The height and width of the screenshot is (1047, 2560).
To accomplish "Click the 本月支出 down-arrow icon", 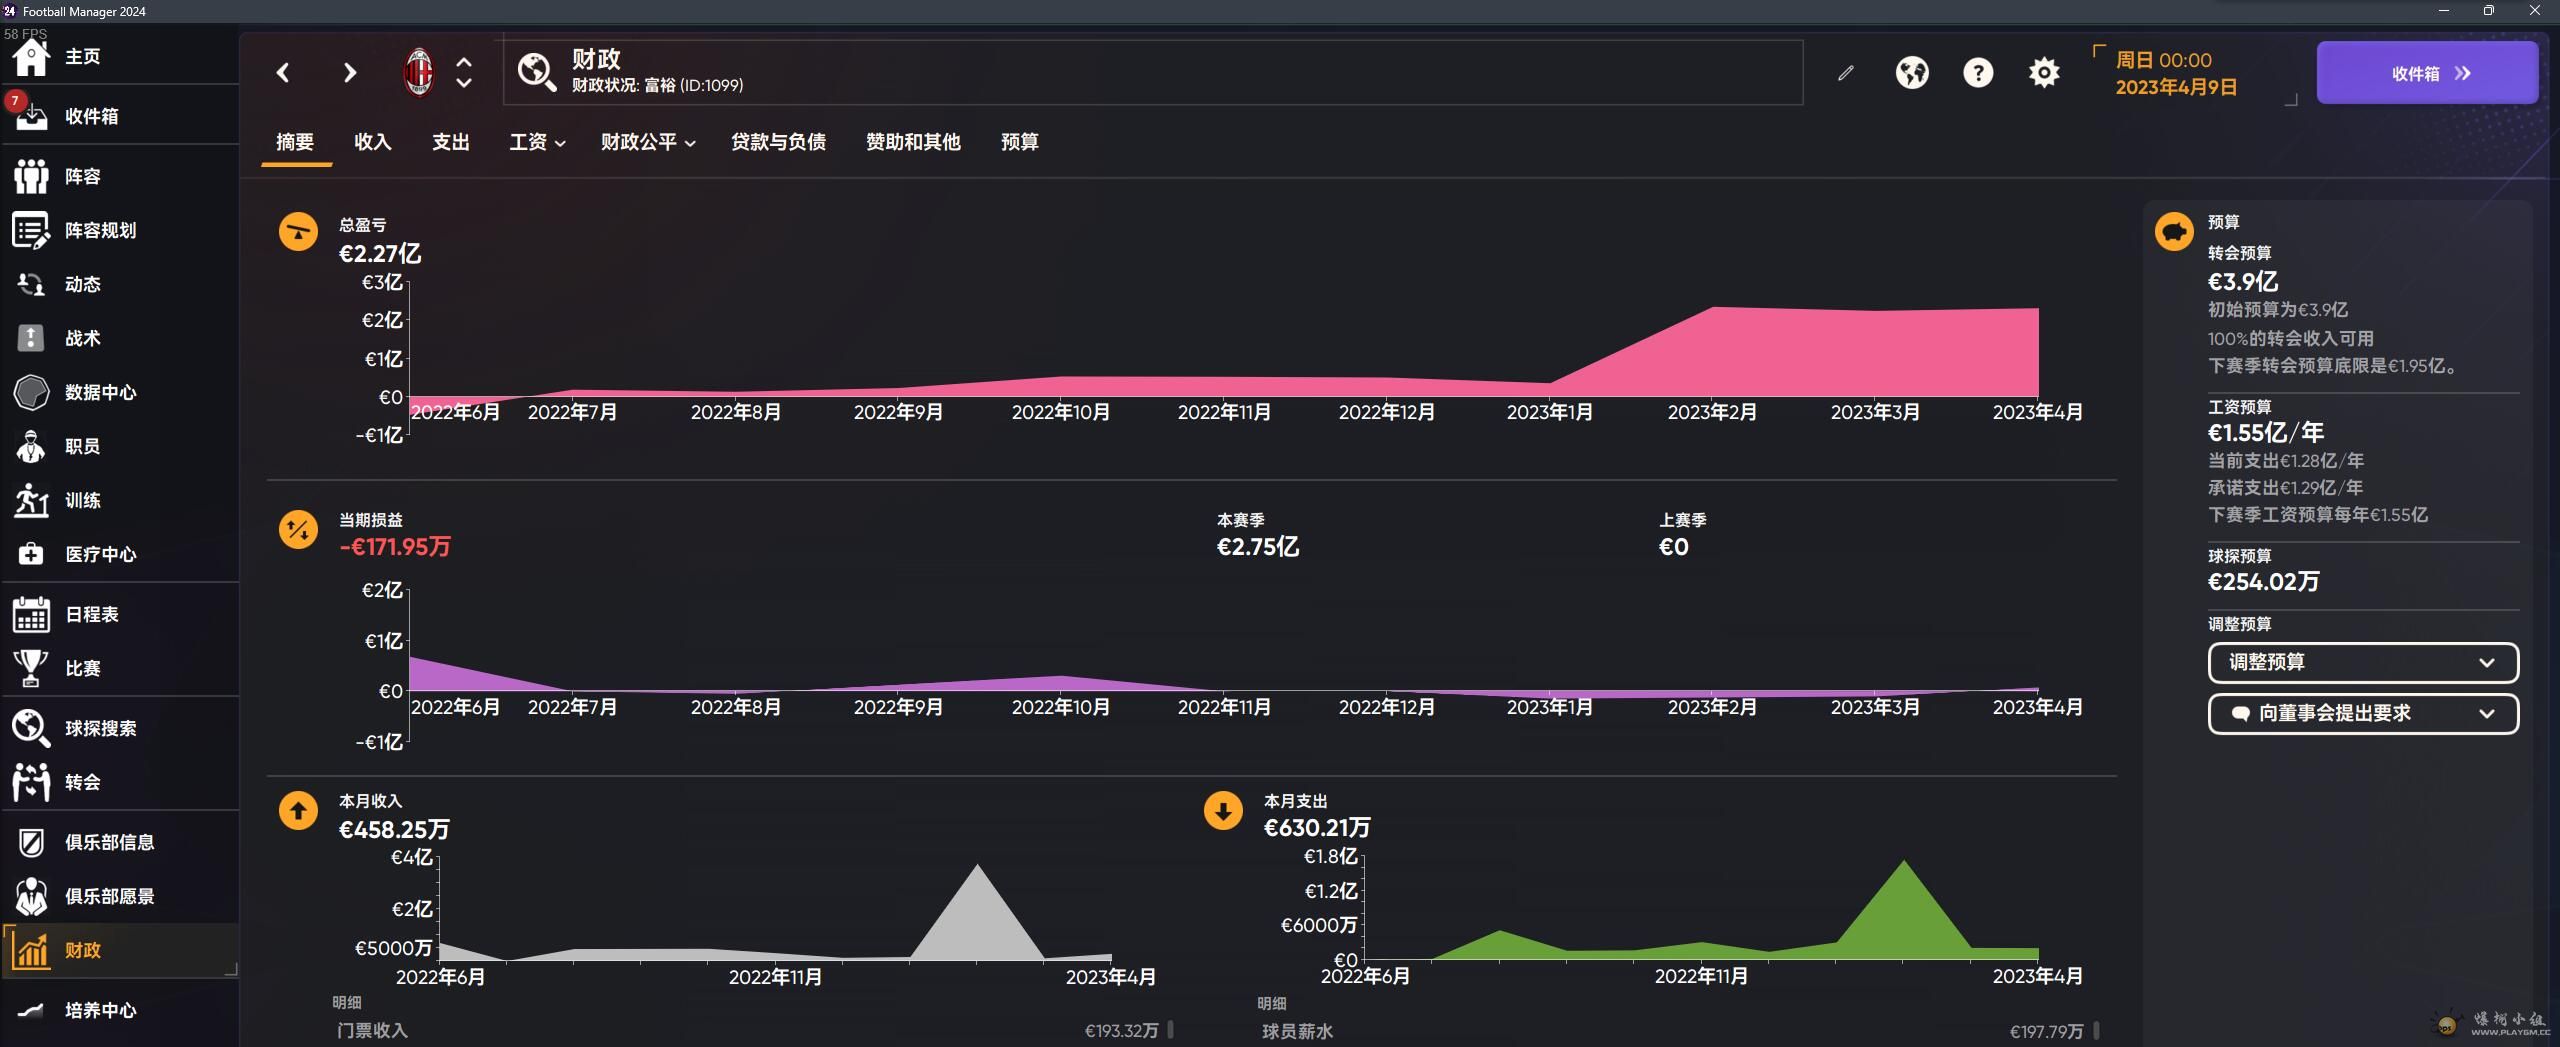I will click(x=1223, y=811).
